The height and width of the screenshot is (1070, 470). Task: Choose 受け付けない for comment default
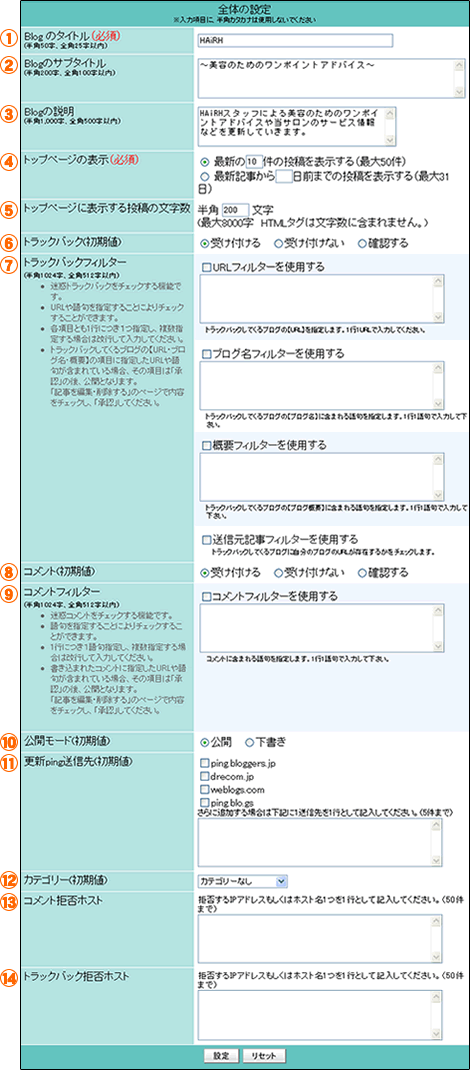278,573
